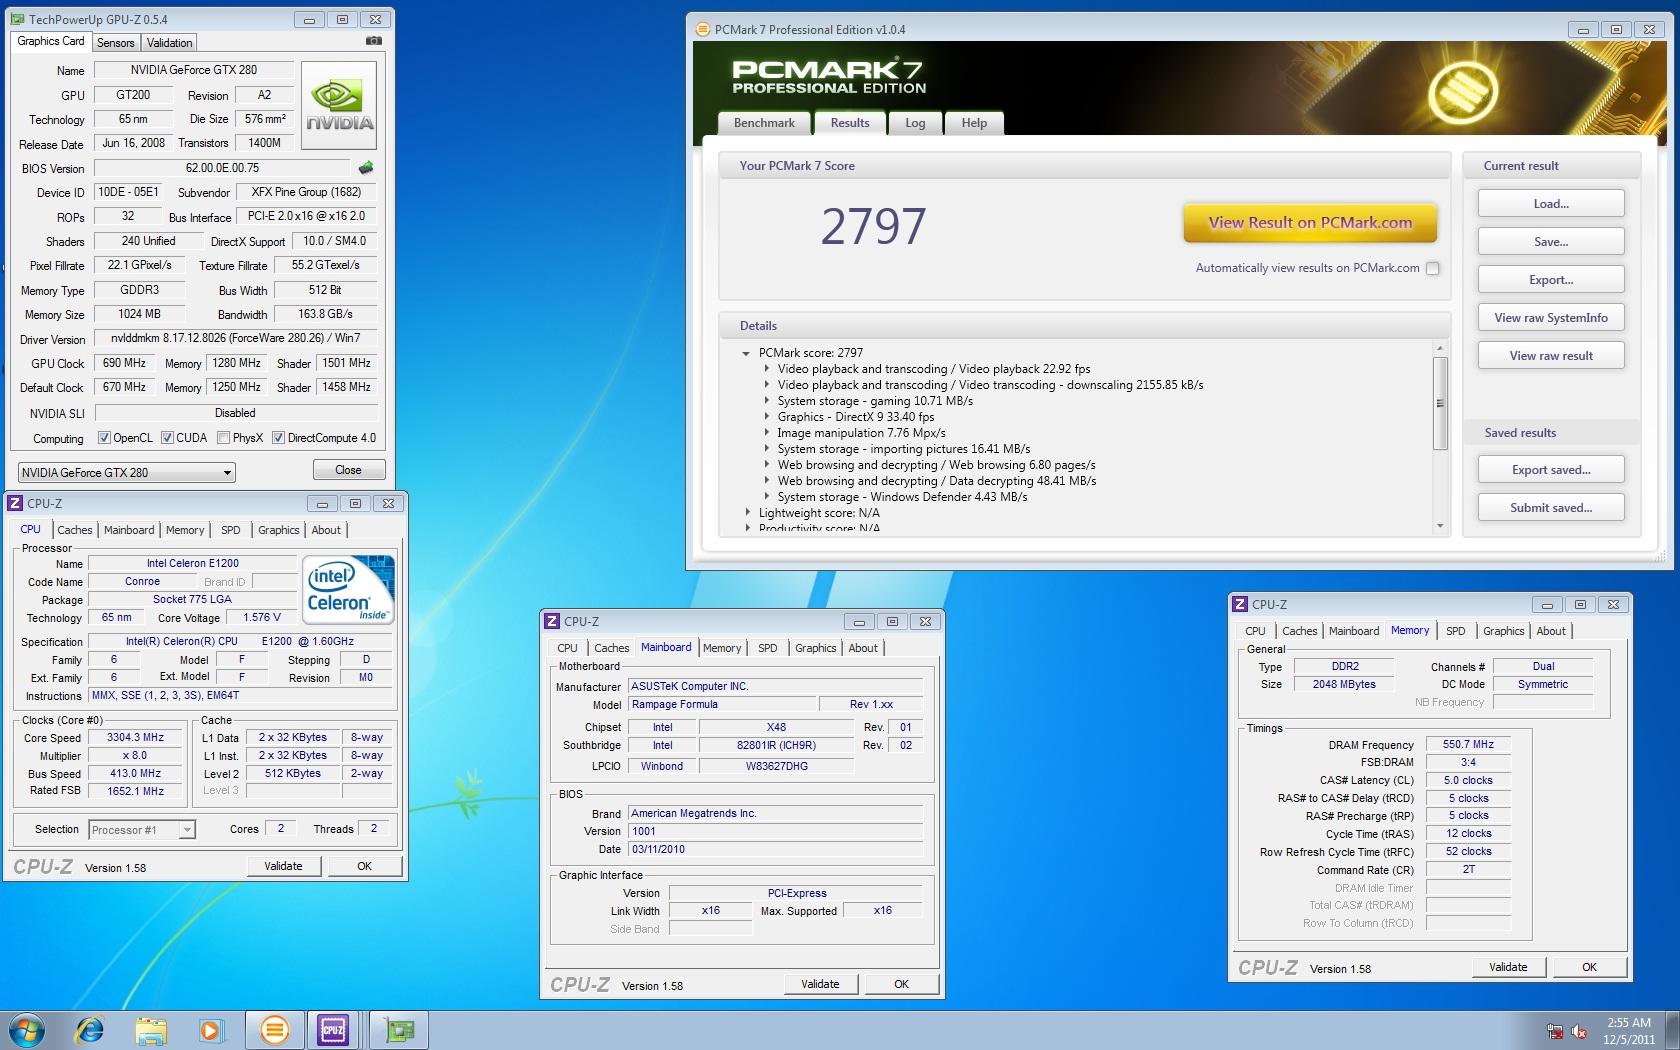The width and height of the screenshot is (1680, 1050).
Task: Click the Export saved... button
Action: 1551,470
